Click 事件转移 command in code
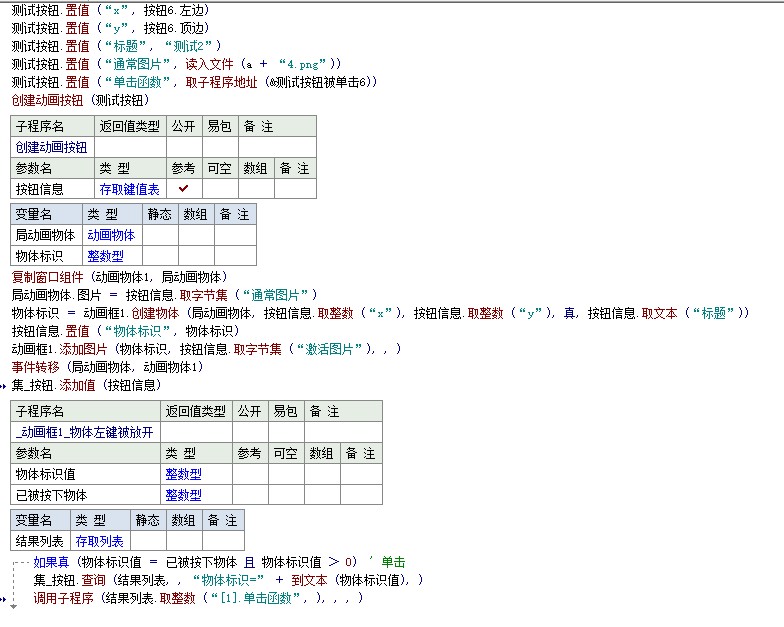 [35, 367]
